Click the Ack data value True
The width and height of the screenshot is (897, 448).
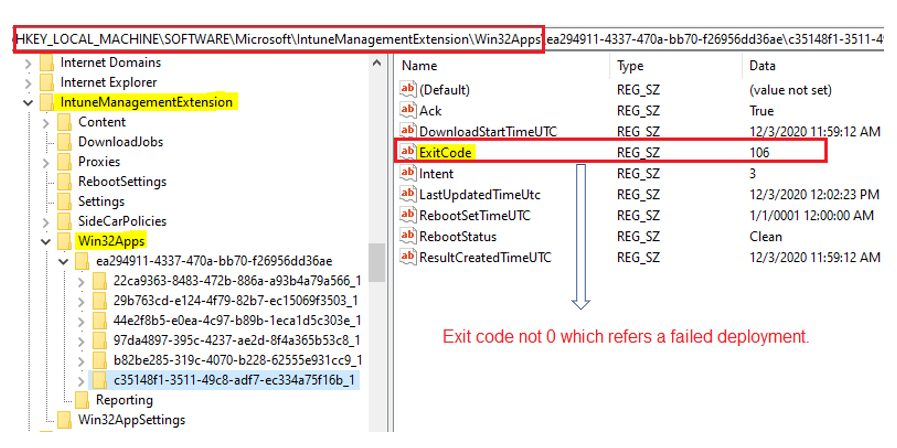[761, 110]
